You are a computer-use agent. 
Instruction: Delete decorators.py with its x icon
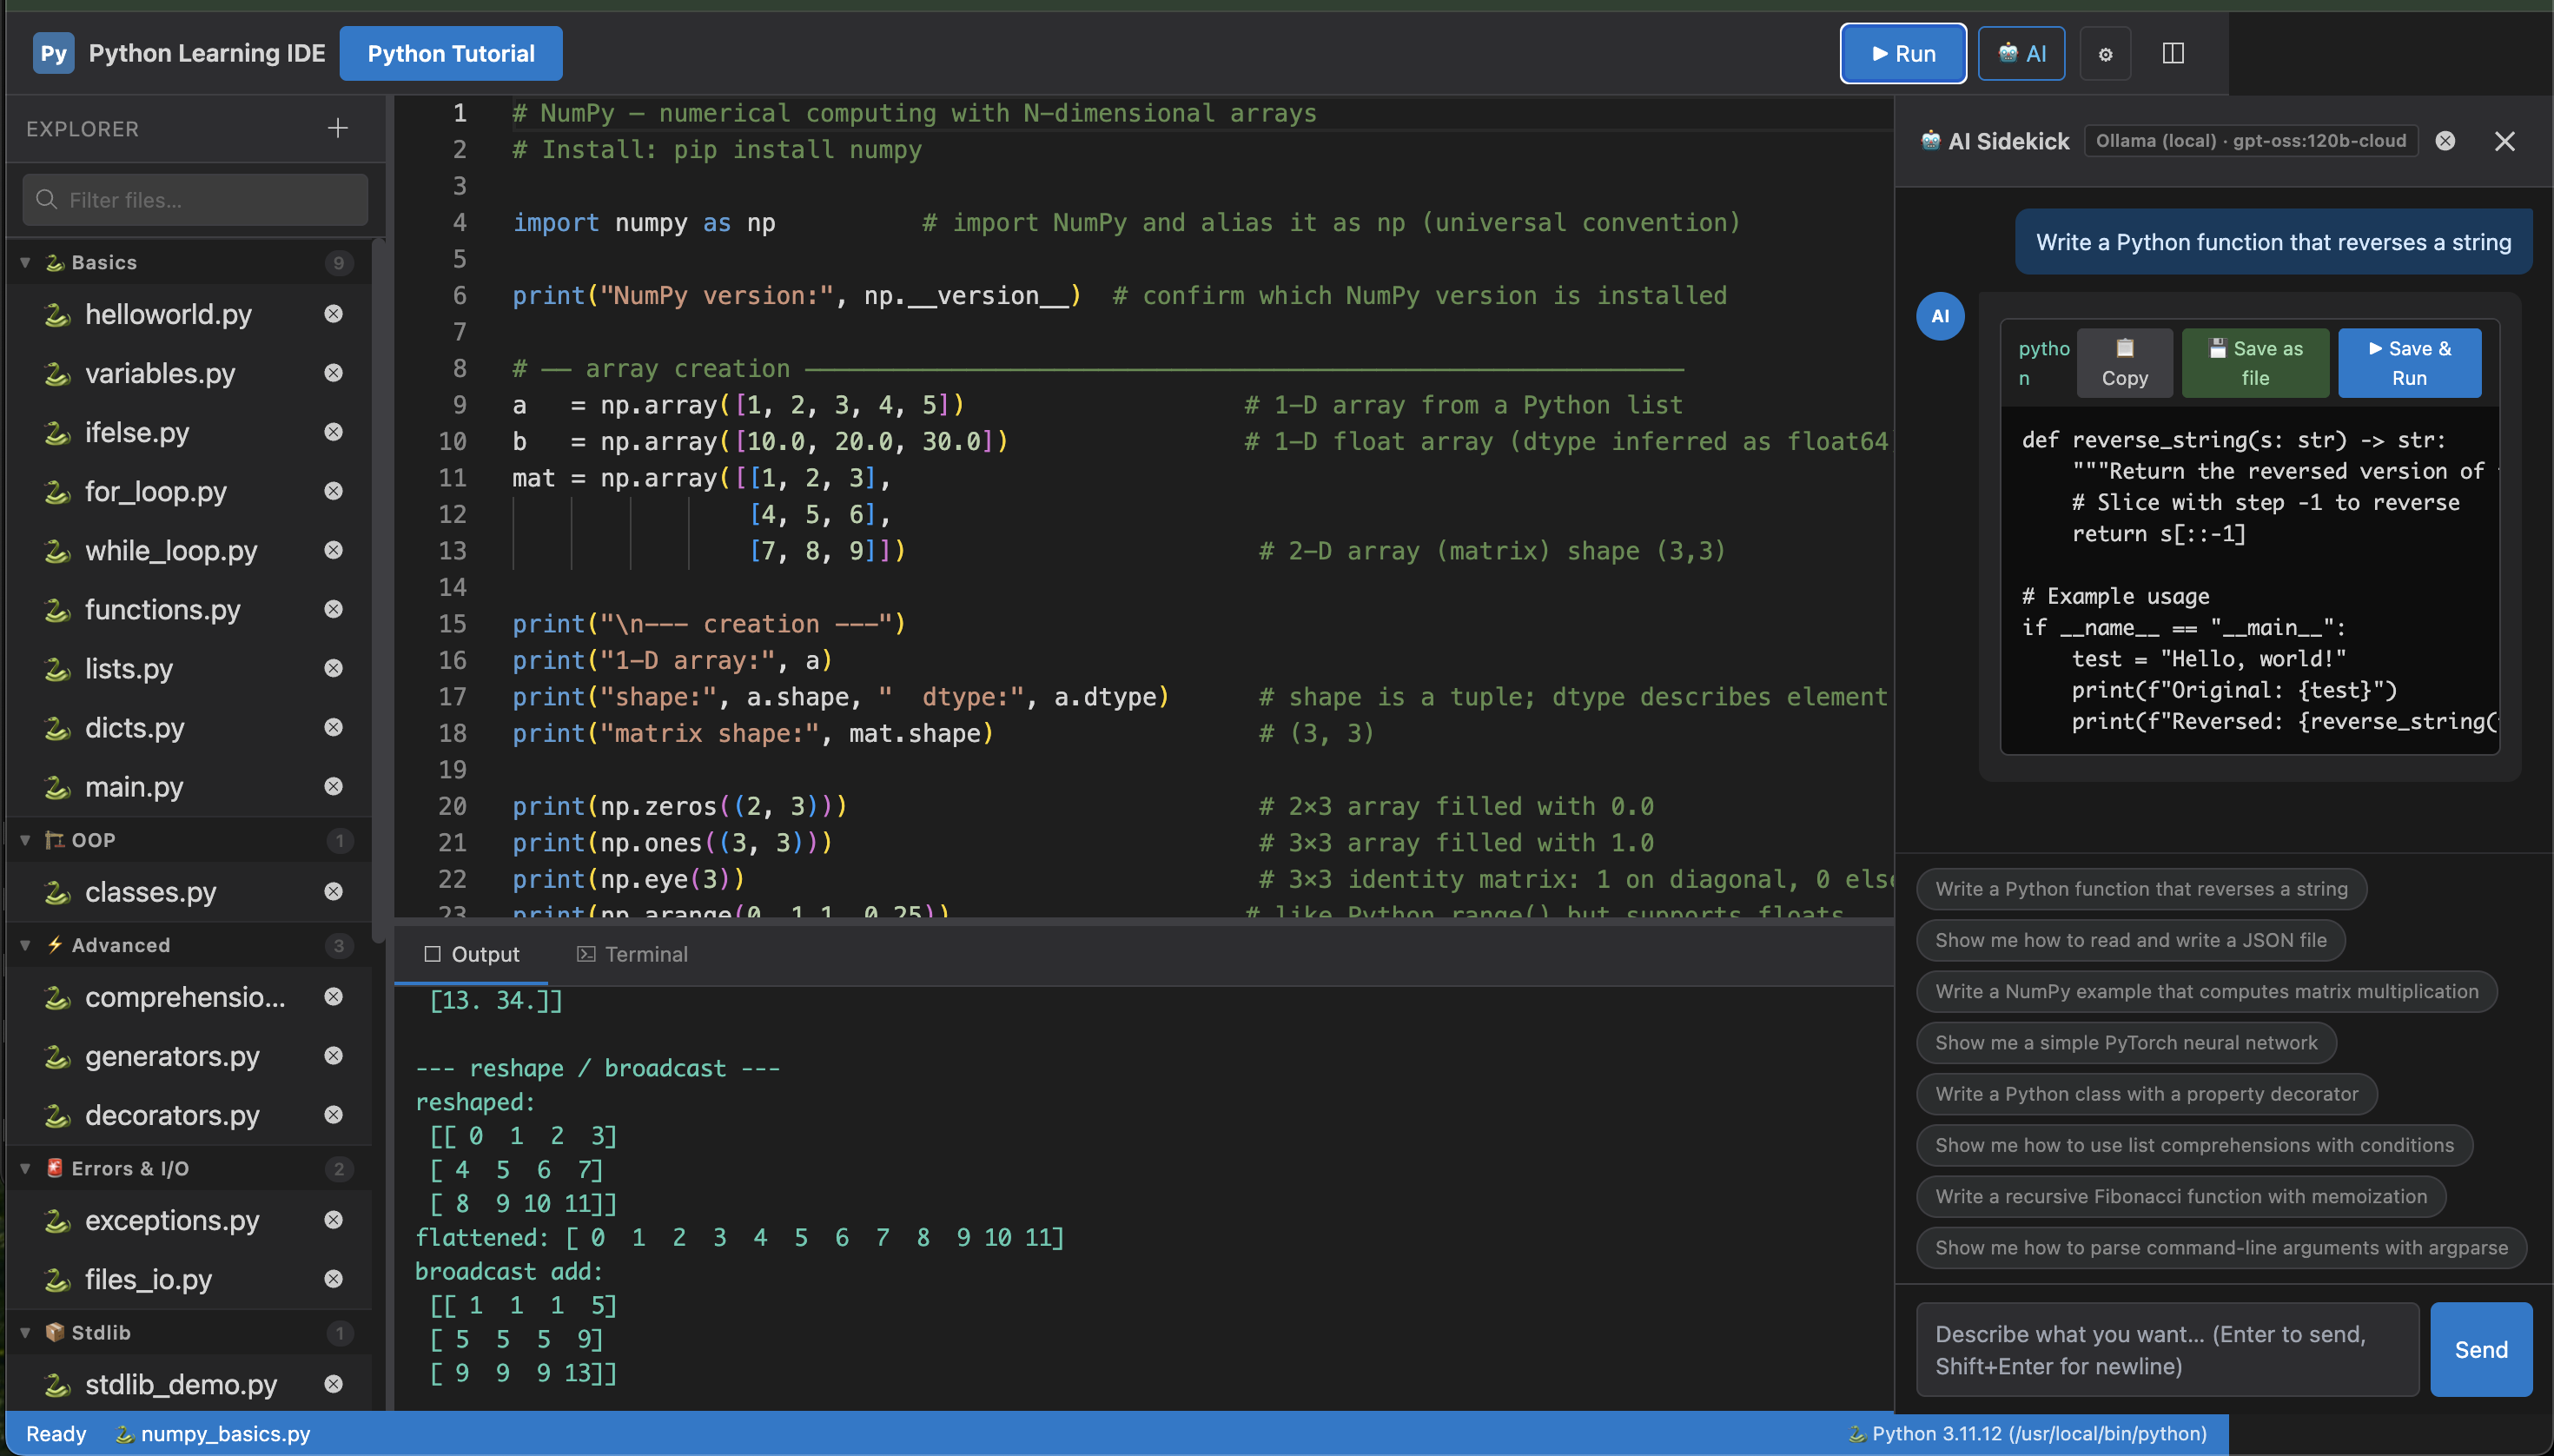coord(334,1115)
